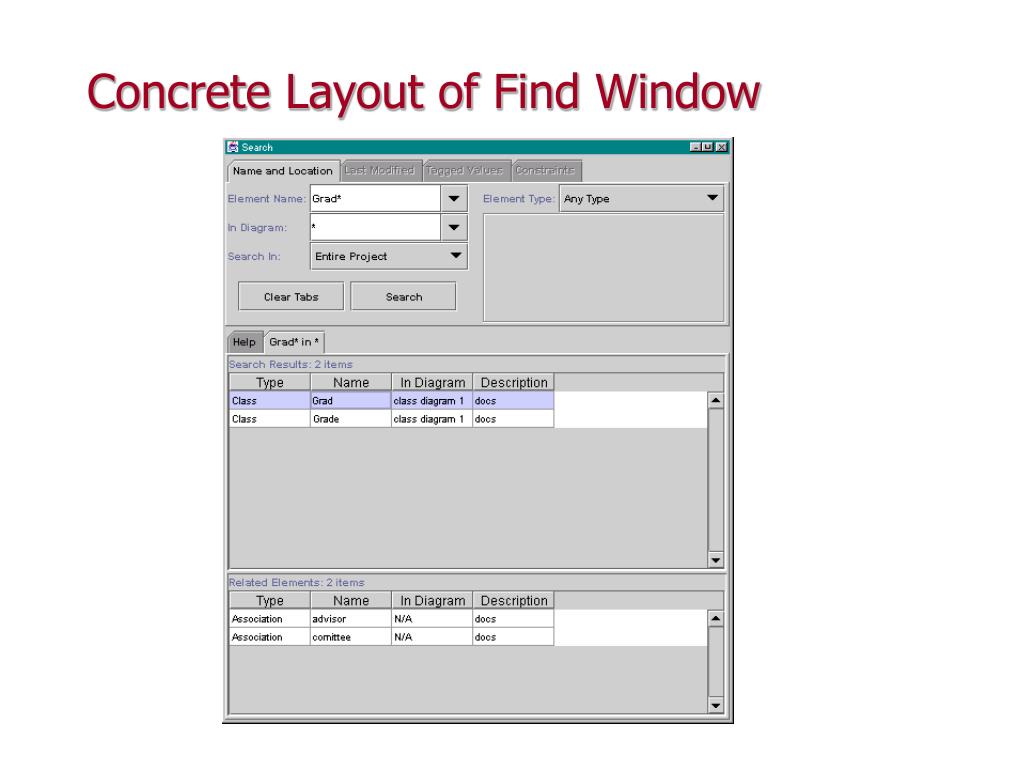Select the Grade name cell
The image size is (1024, 768).
click(x=351, y=419)
